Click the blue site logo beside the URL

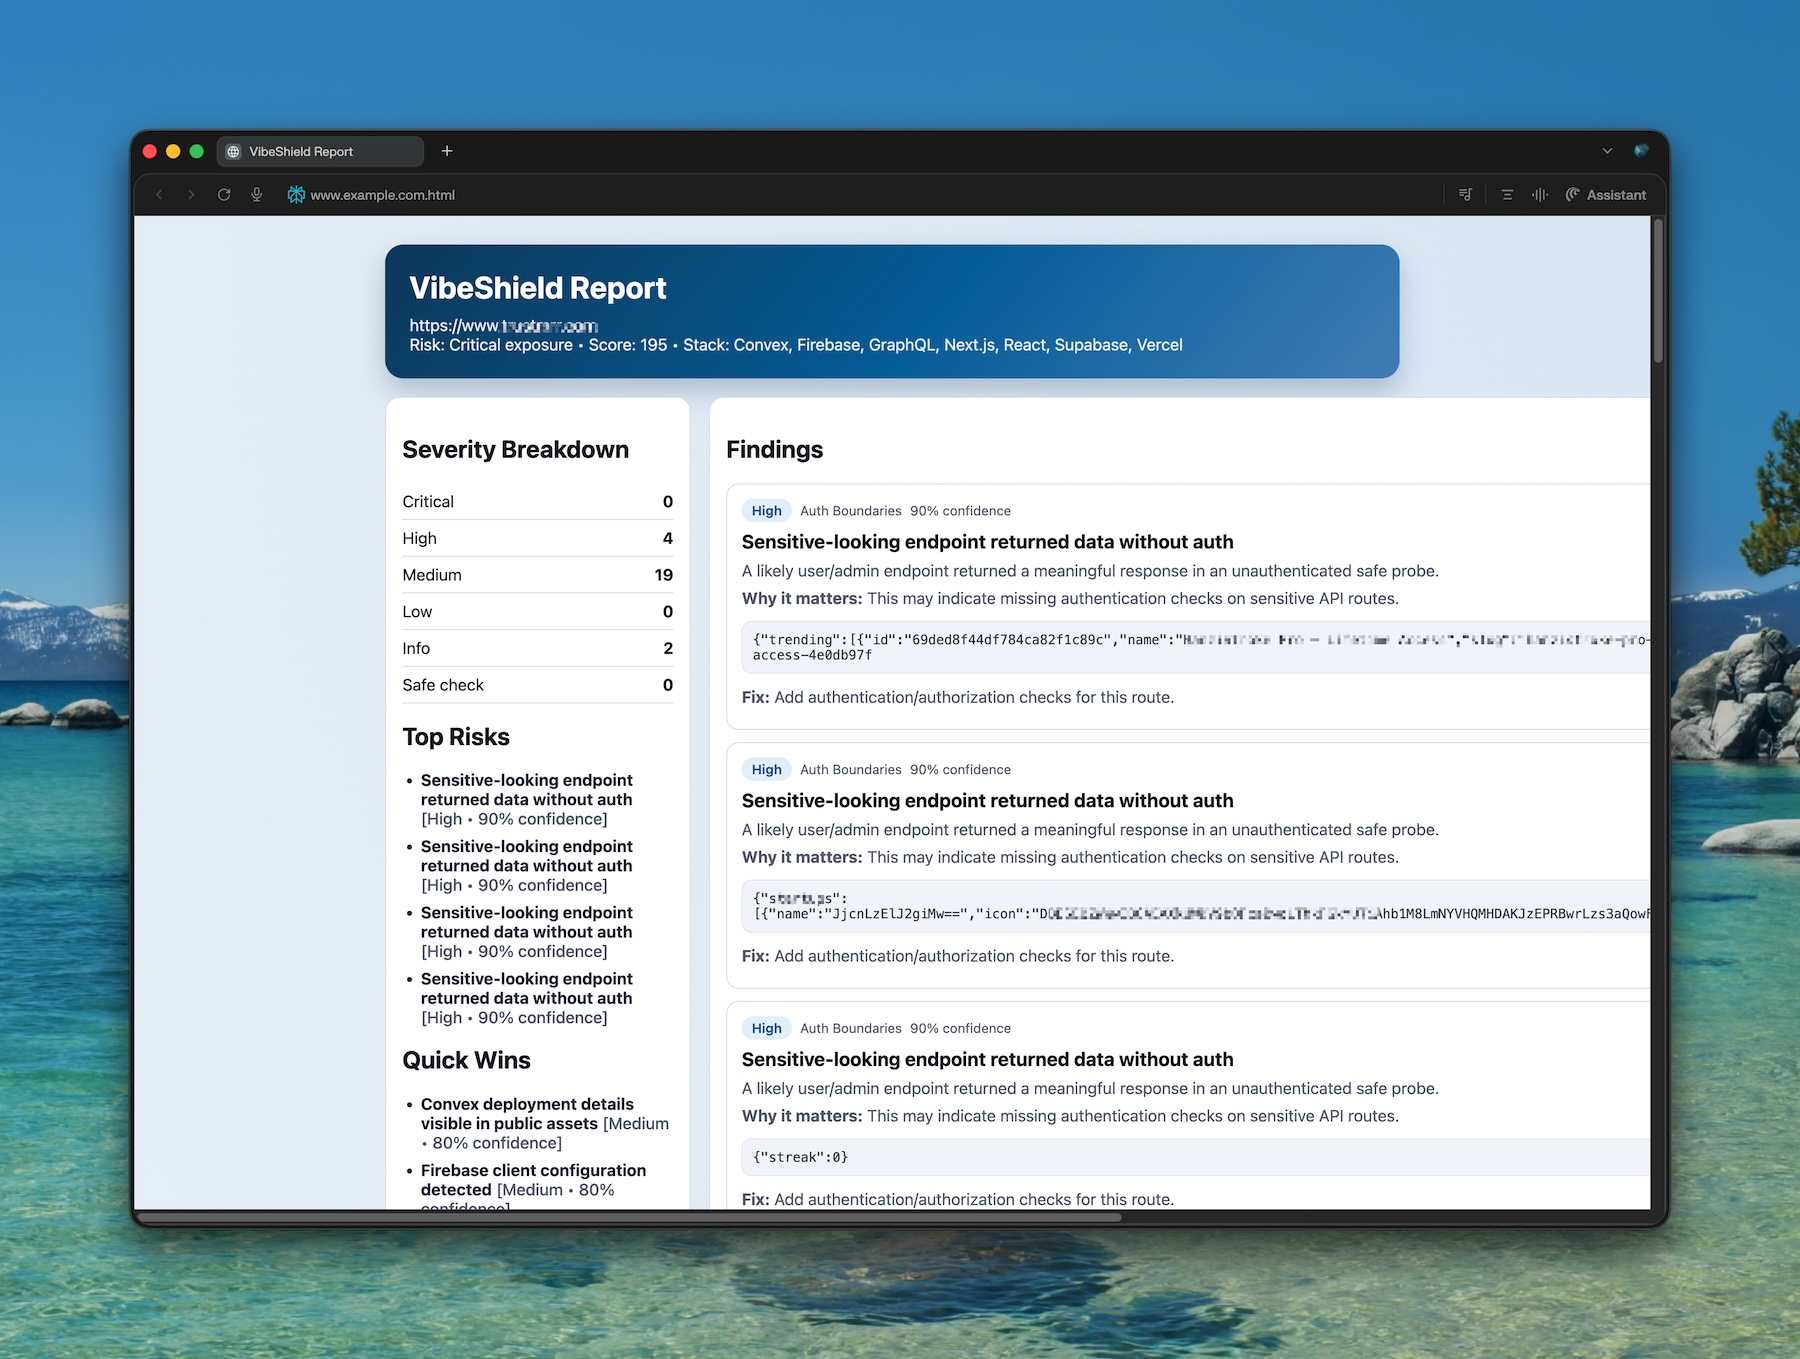[295, 194]
